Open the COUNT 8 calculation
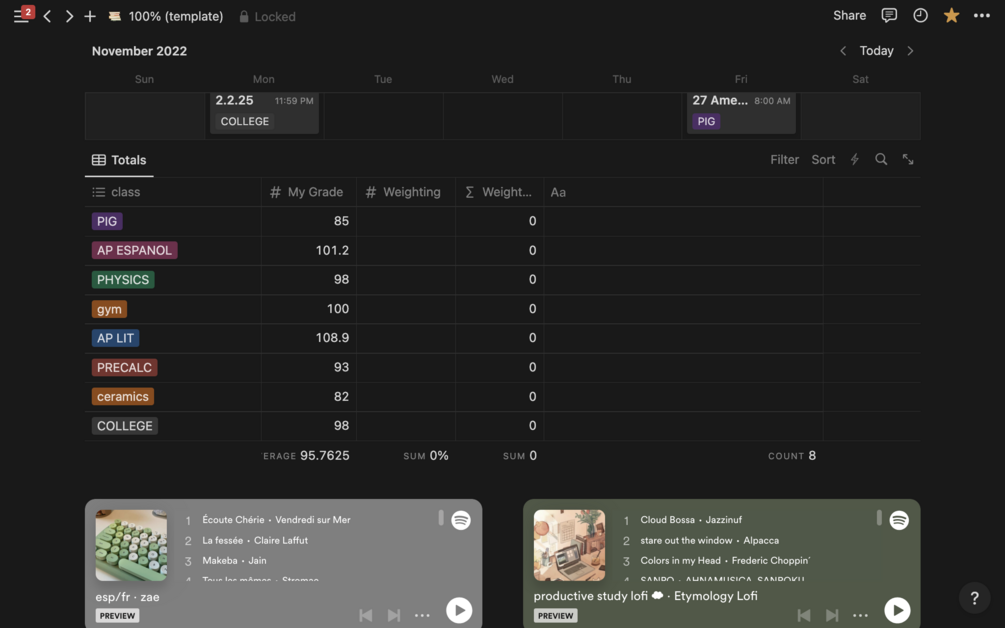 coord(792,456)
